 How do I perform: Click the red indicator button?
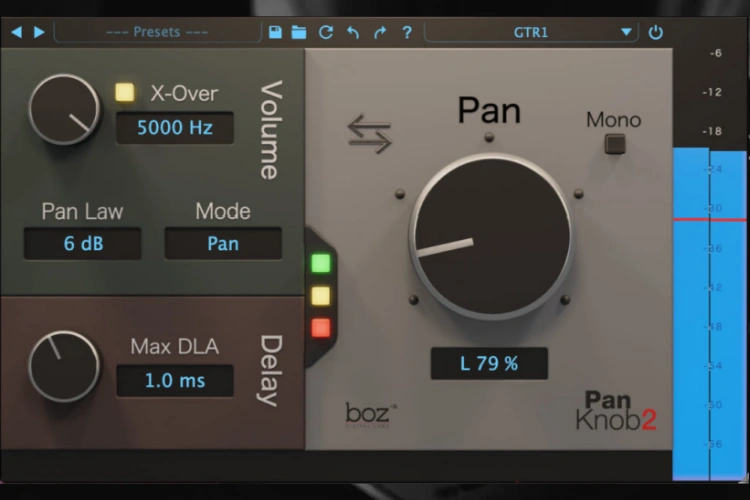[321, 328]
